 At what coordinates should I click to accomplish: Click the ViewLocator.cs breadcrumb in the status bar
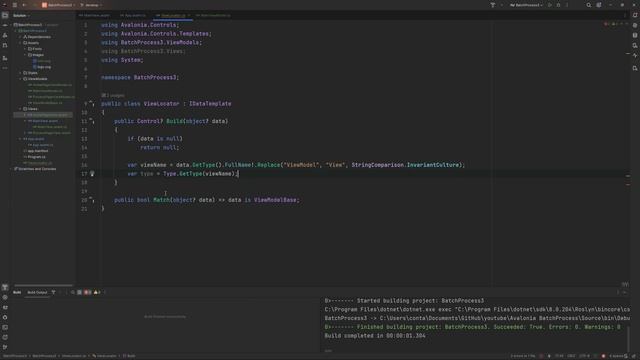(x=74, y=356)
